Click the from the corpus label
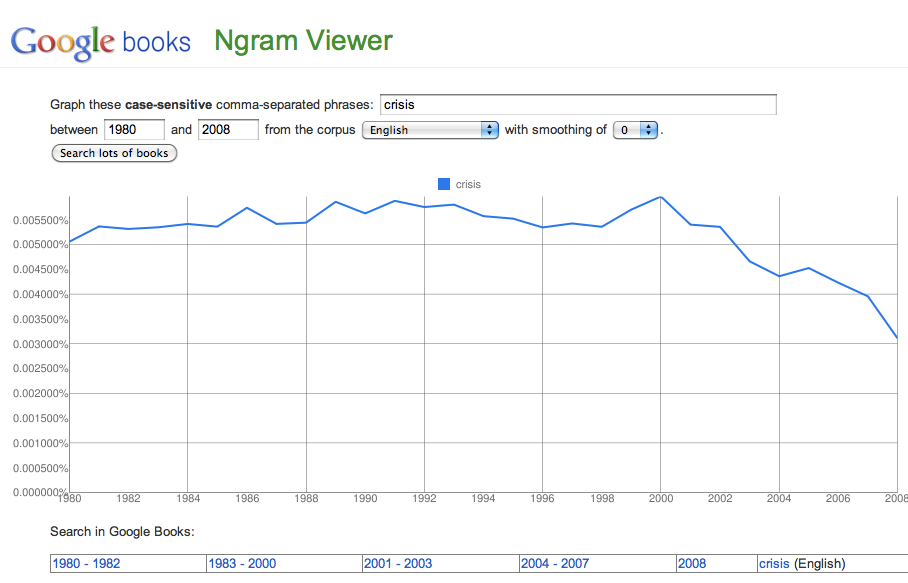Viewport: 908px width, 583px height. pos(310,130)
